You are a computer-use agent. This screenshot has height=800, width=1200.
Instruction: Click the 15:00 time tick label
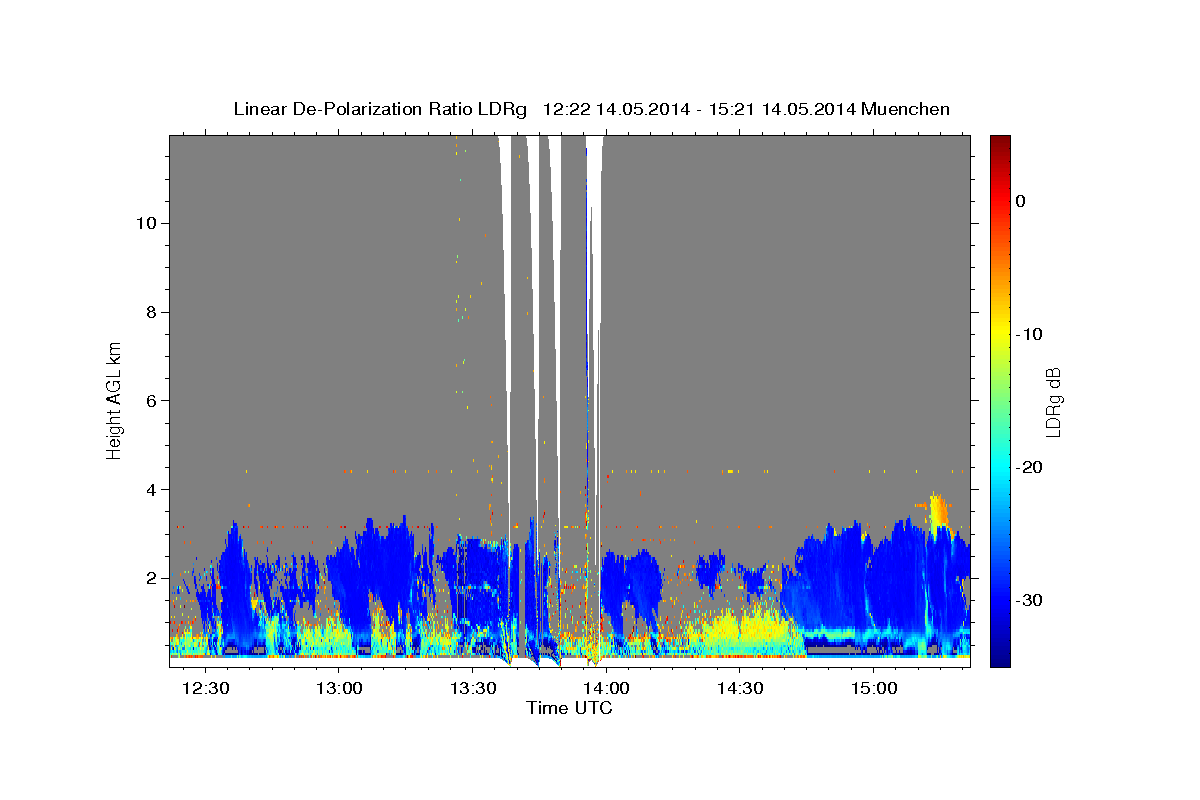tap(873, 688)
